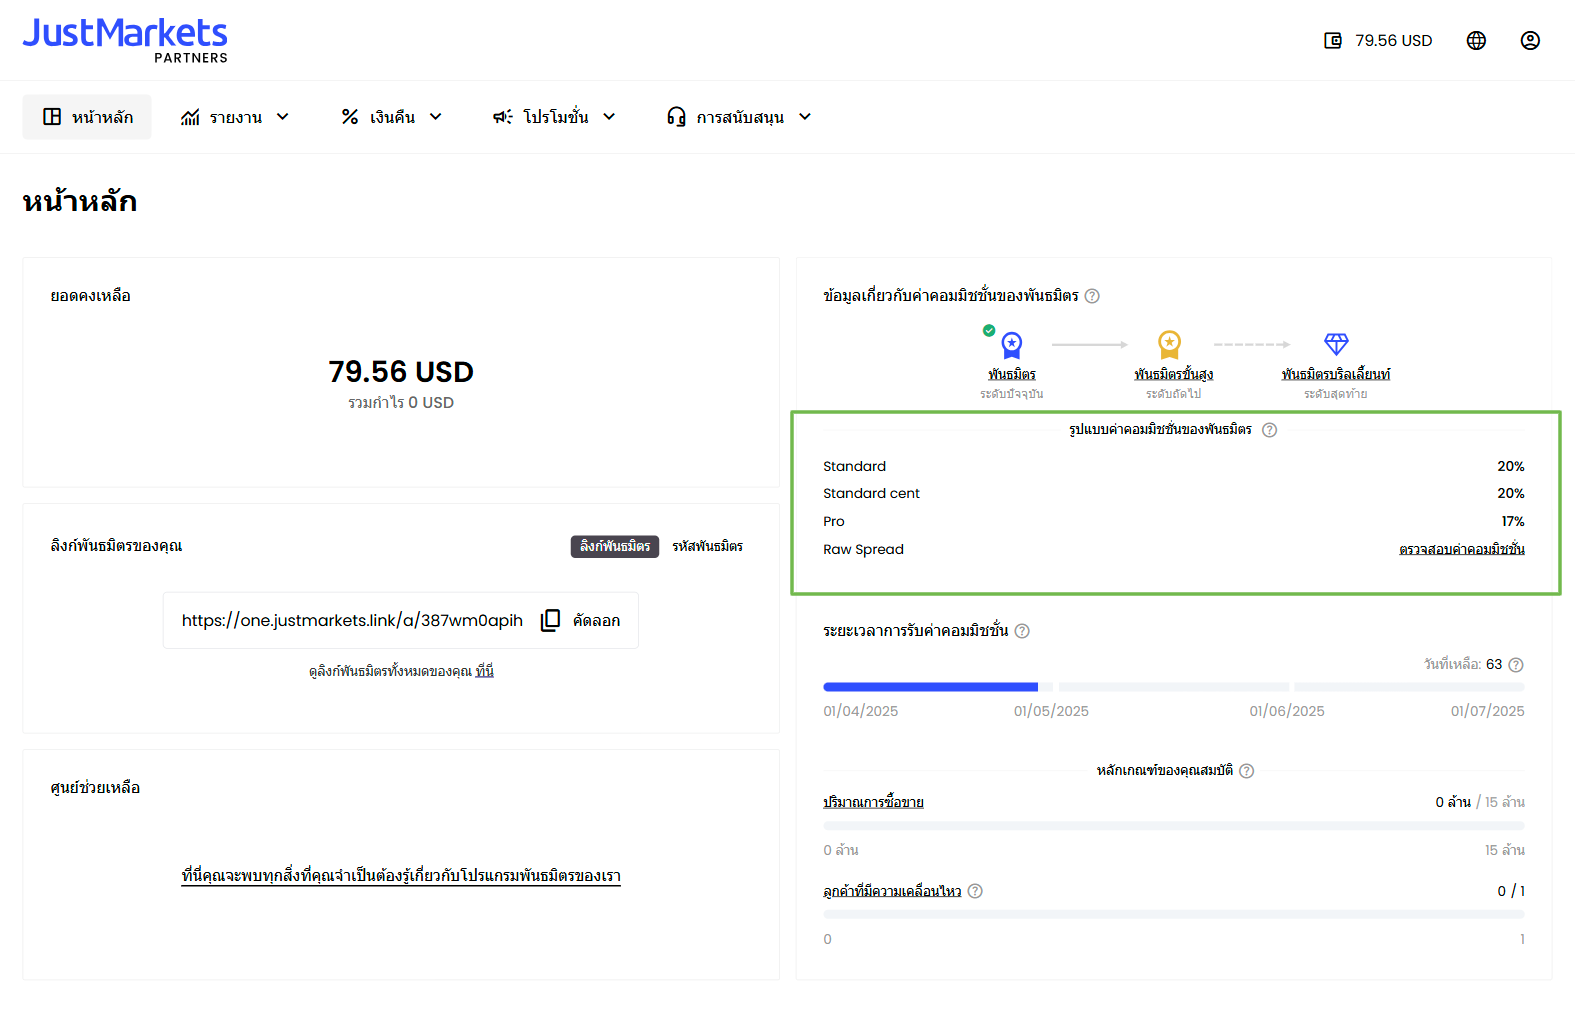Click the megaphone promotion icon
1575x1012 pixels.
point(503,117)
